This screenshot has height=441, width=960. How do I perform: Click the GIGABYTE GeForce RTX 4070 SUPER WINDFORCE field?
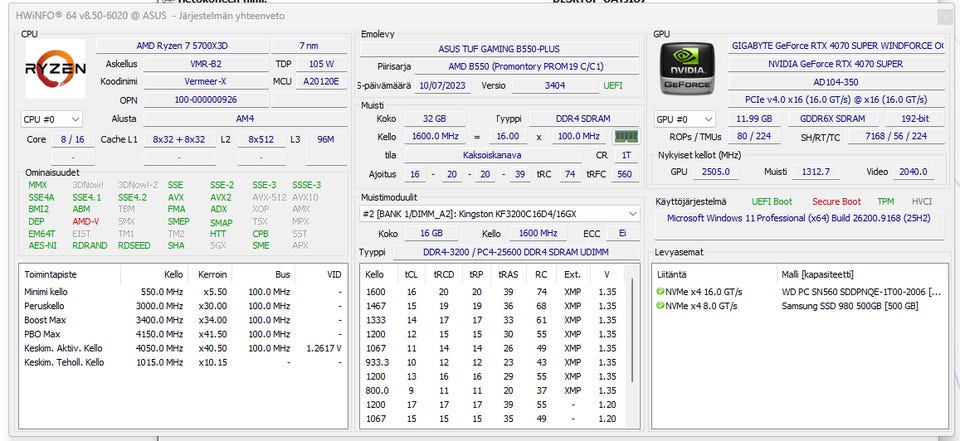[x=836, y=46]
